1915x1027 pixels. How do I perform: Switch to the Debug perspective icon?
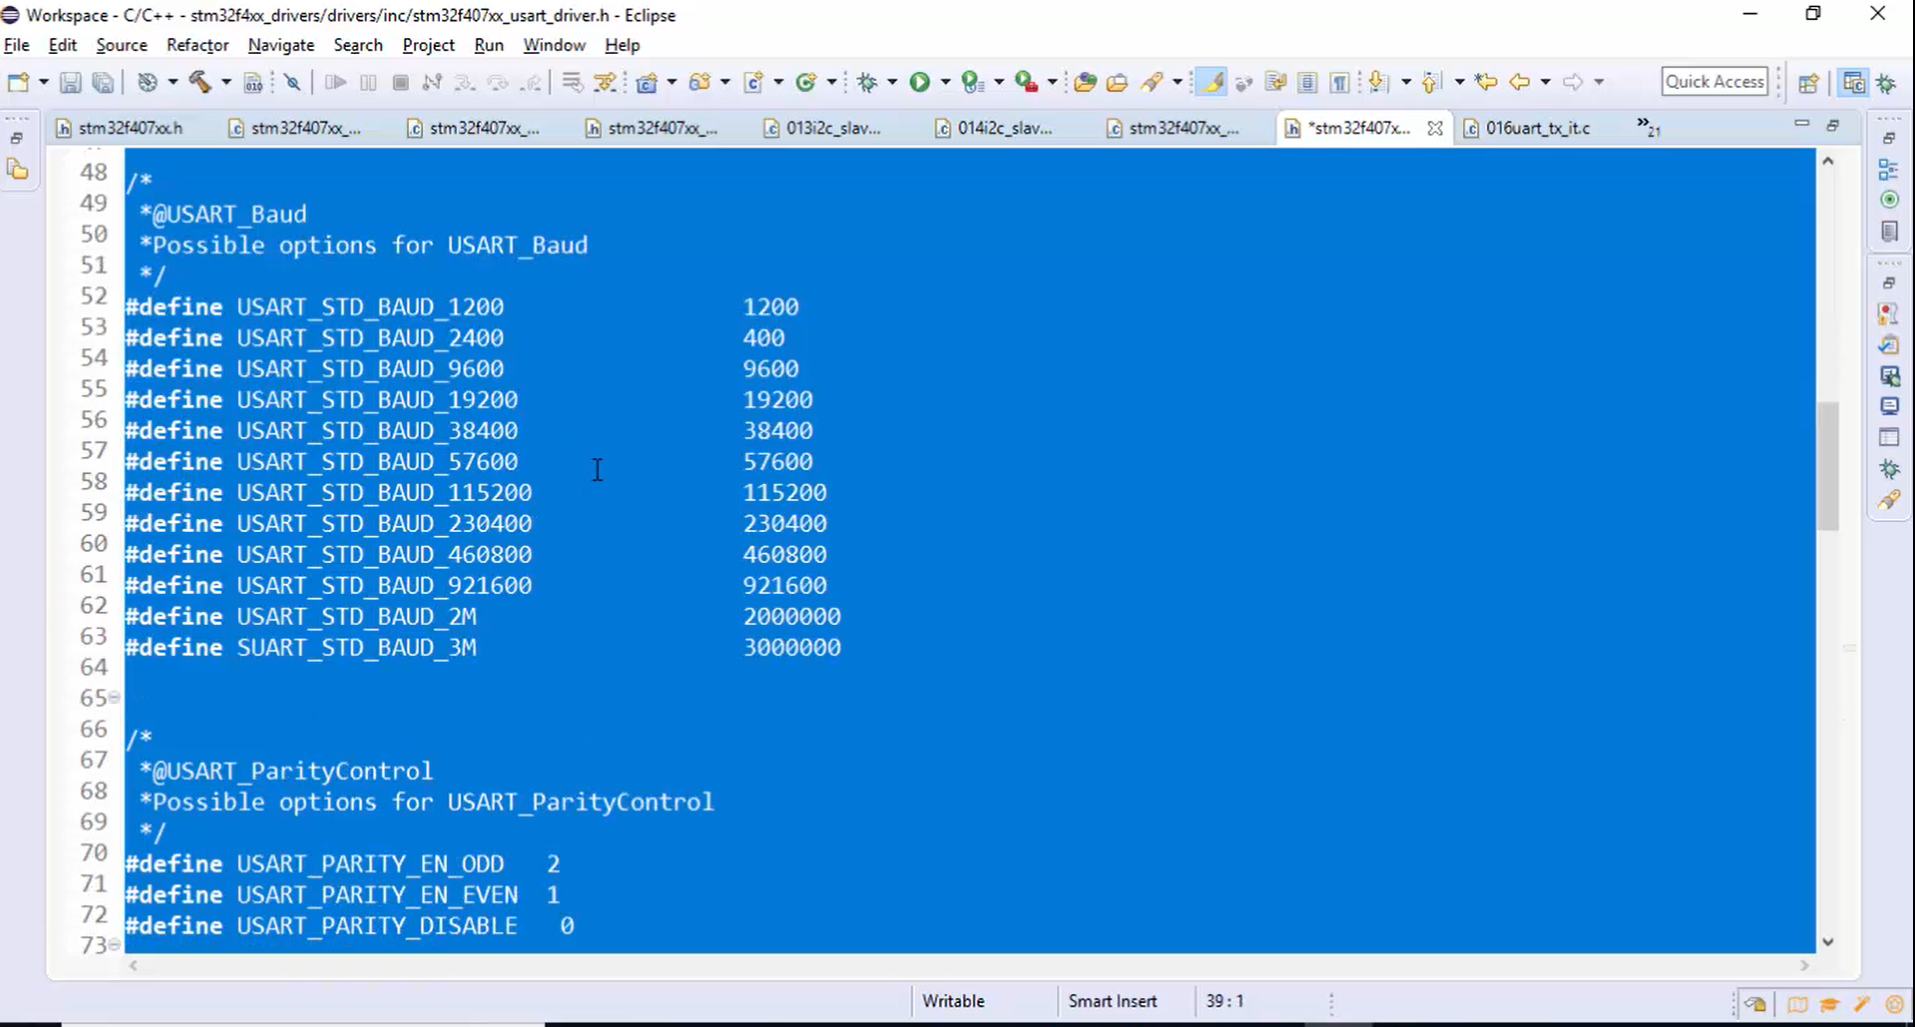[1887, 83]
